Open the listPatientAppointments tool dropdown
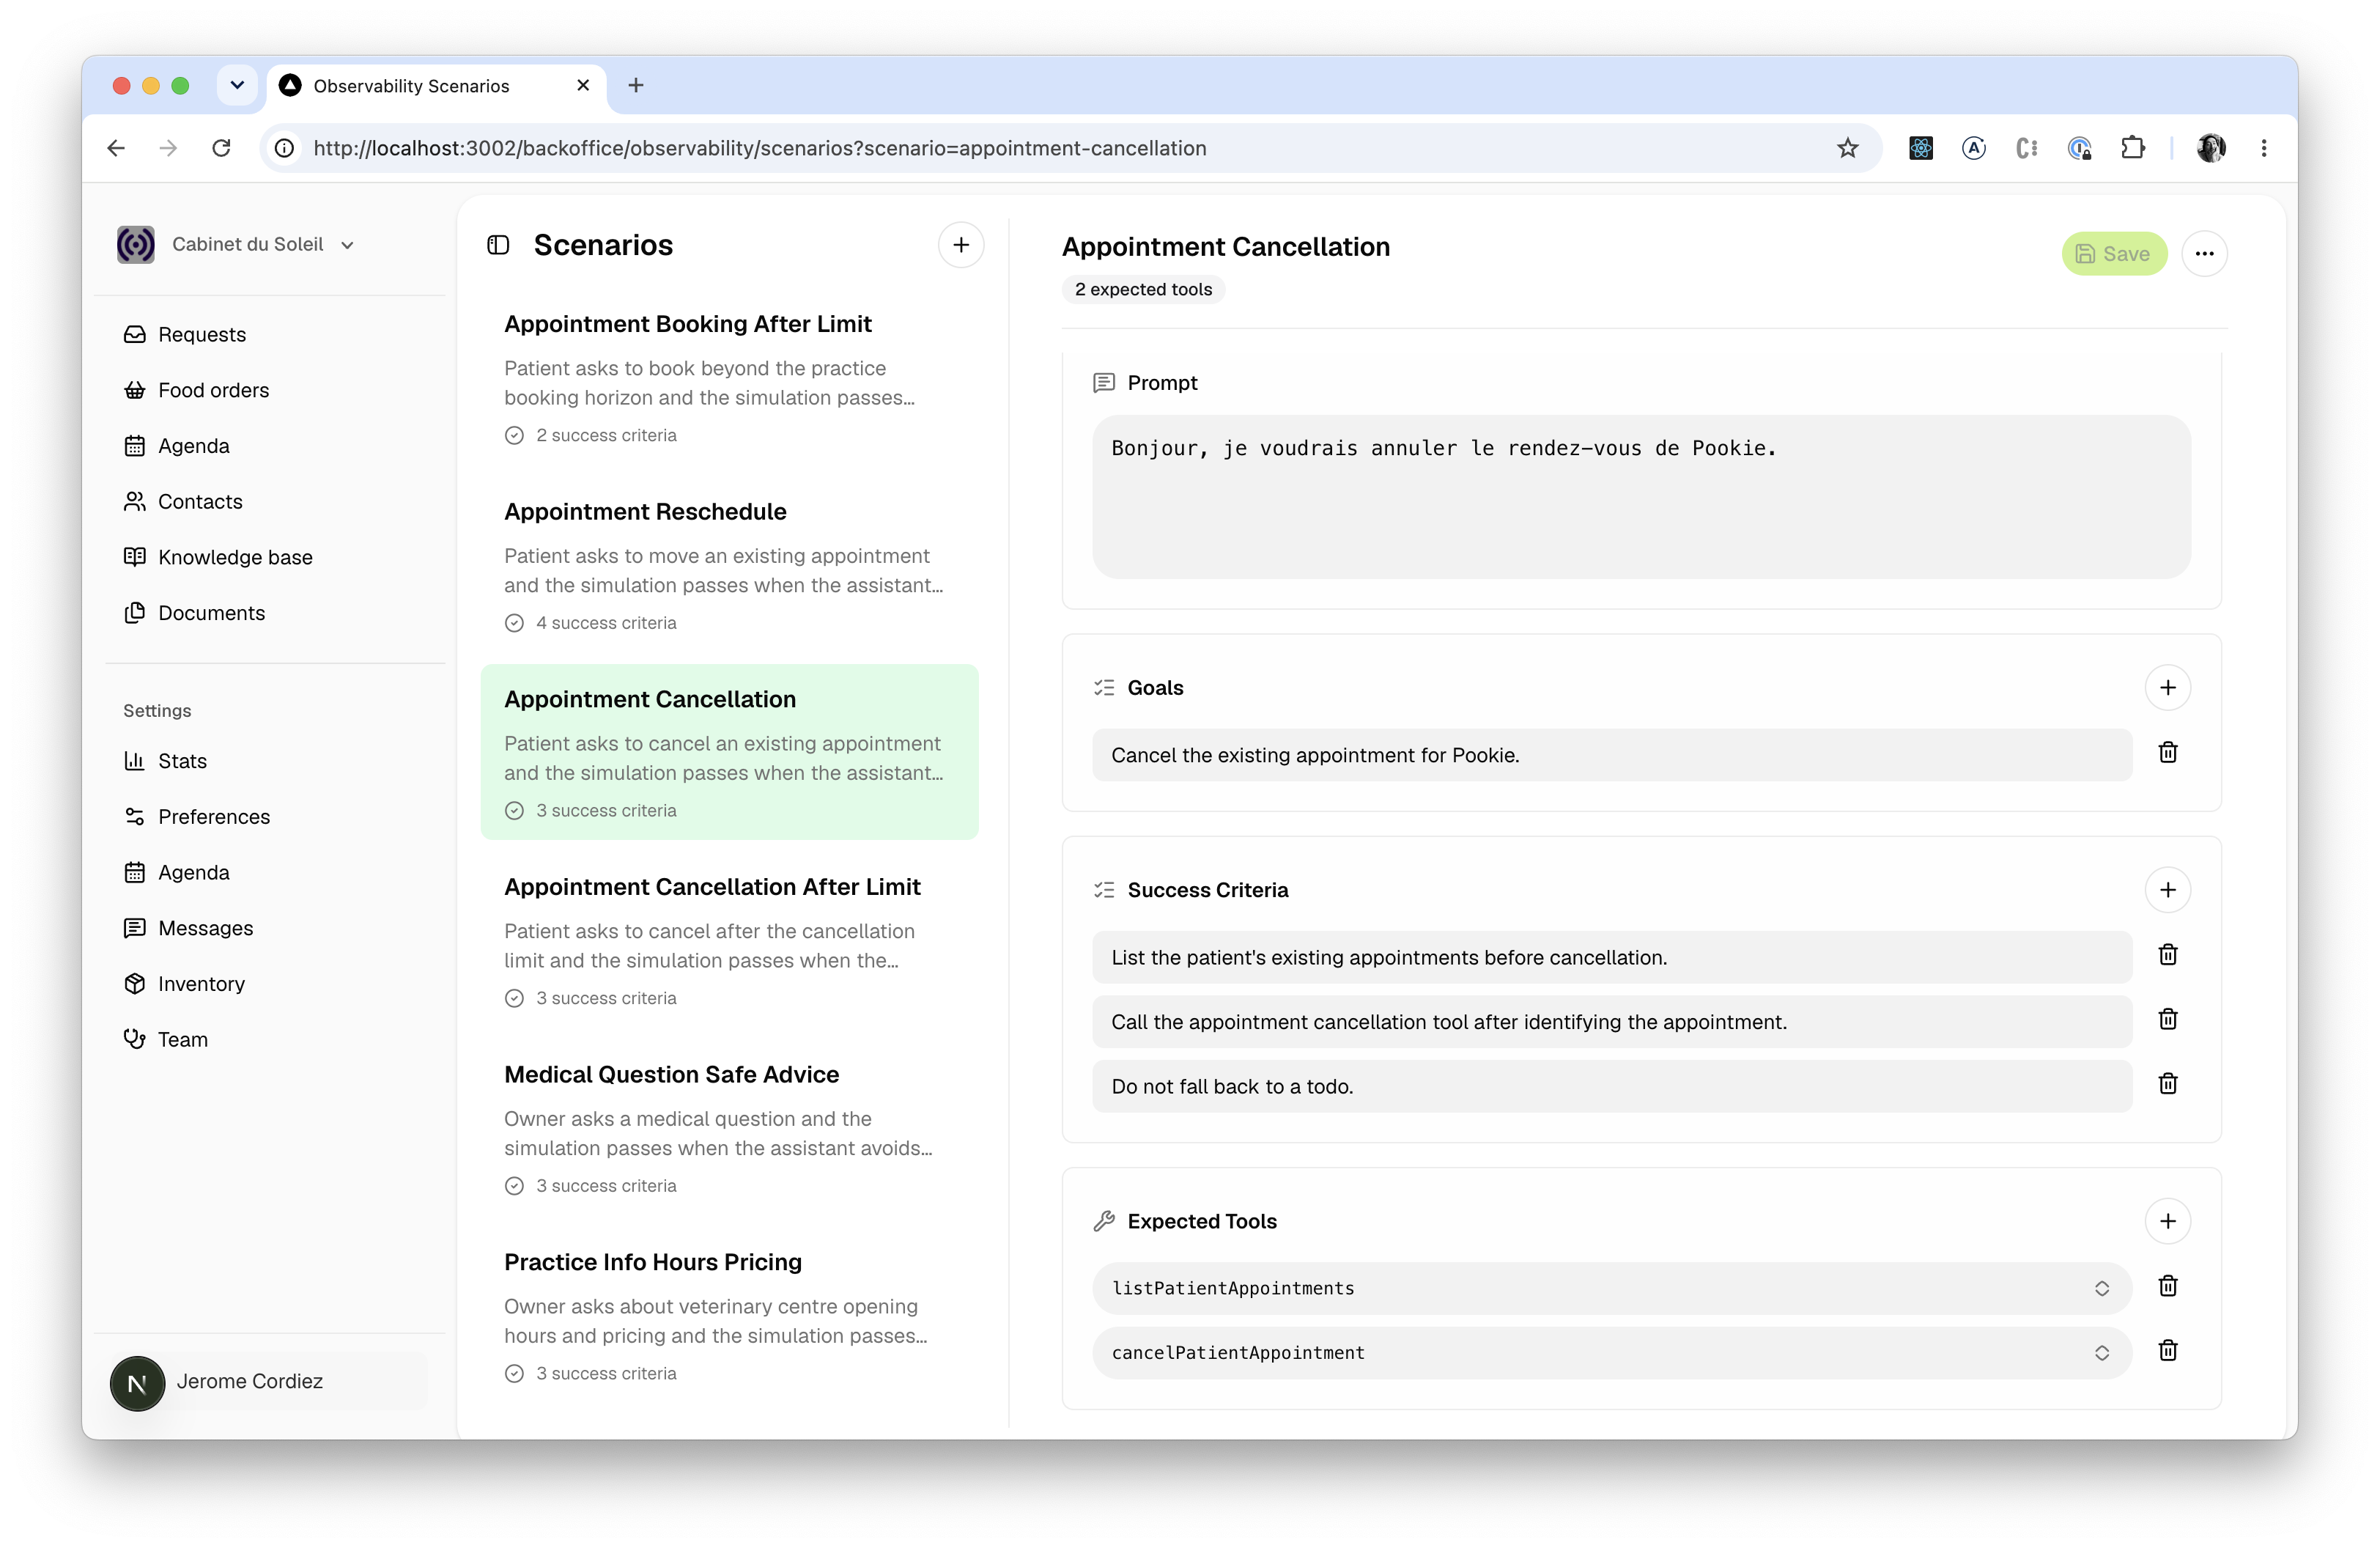Image resolution: width=2380 pixels, height=1548 pixels. point(1611,1288)
